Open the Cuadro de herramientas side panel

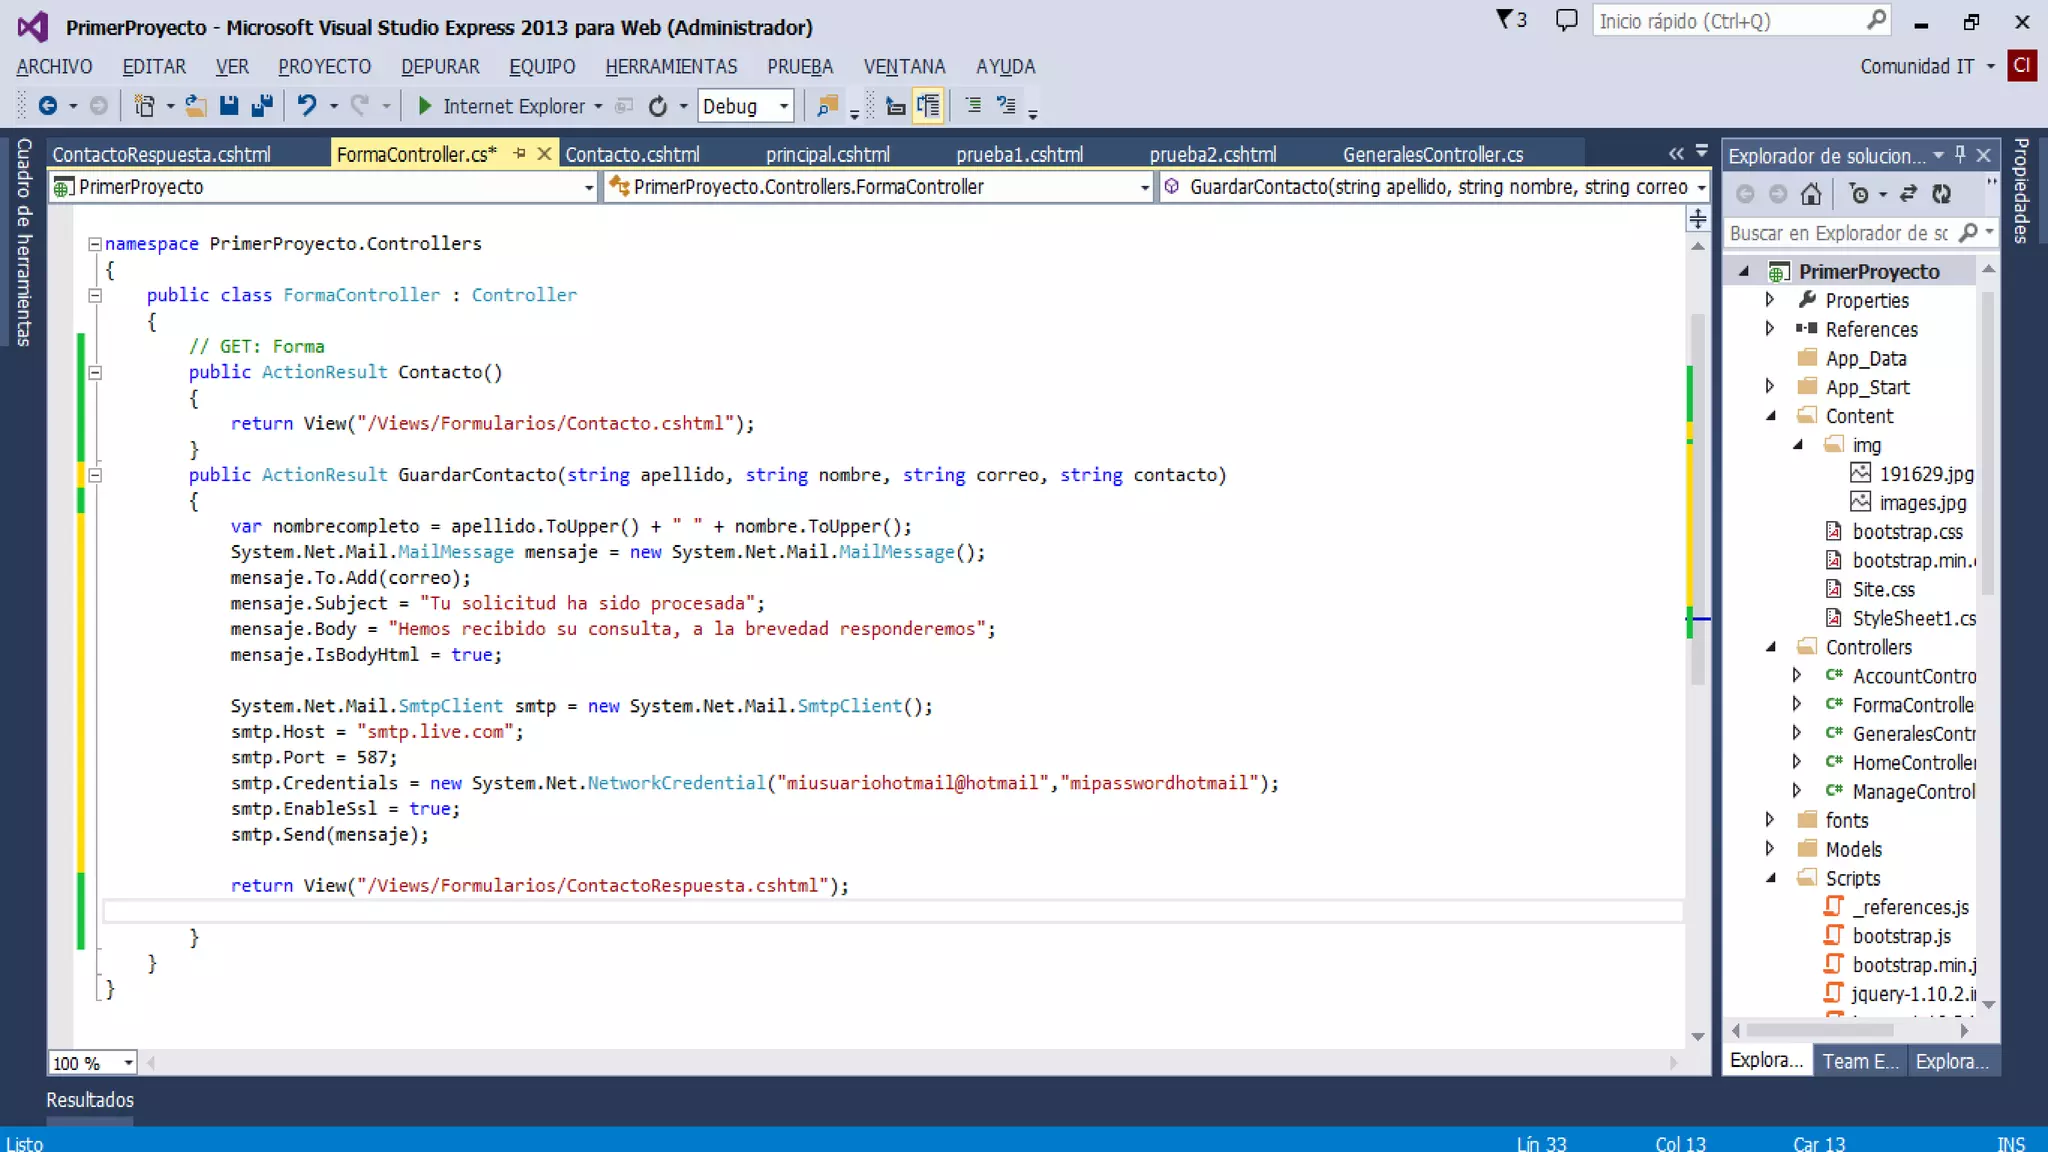pyautogui.click(x=24, y=242)
